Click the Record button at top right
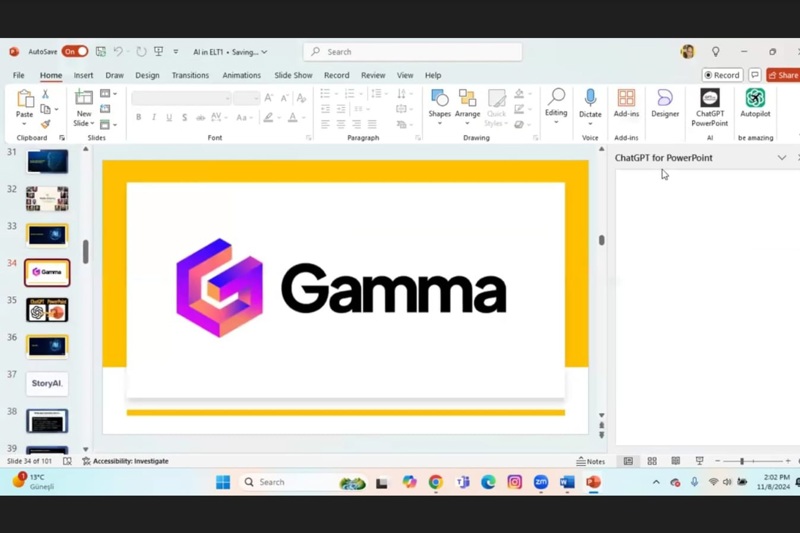800x533 pixels. click(x=722, y=75)
